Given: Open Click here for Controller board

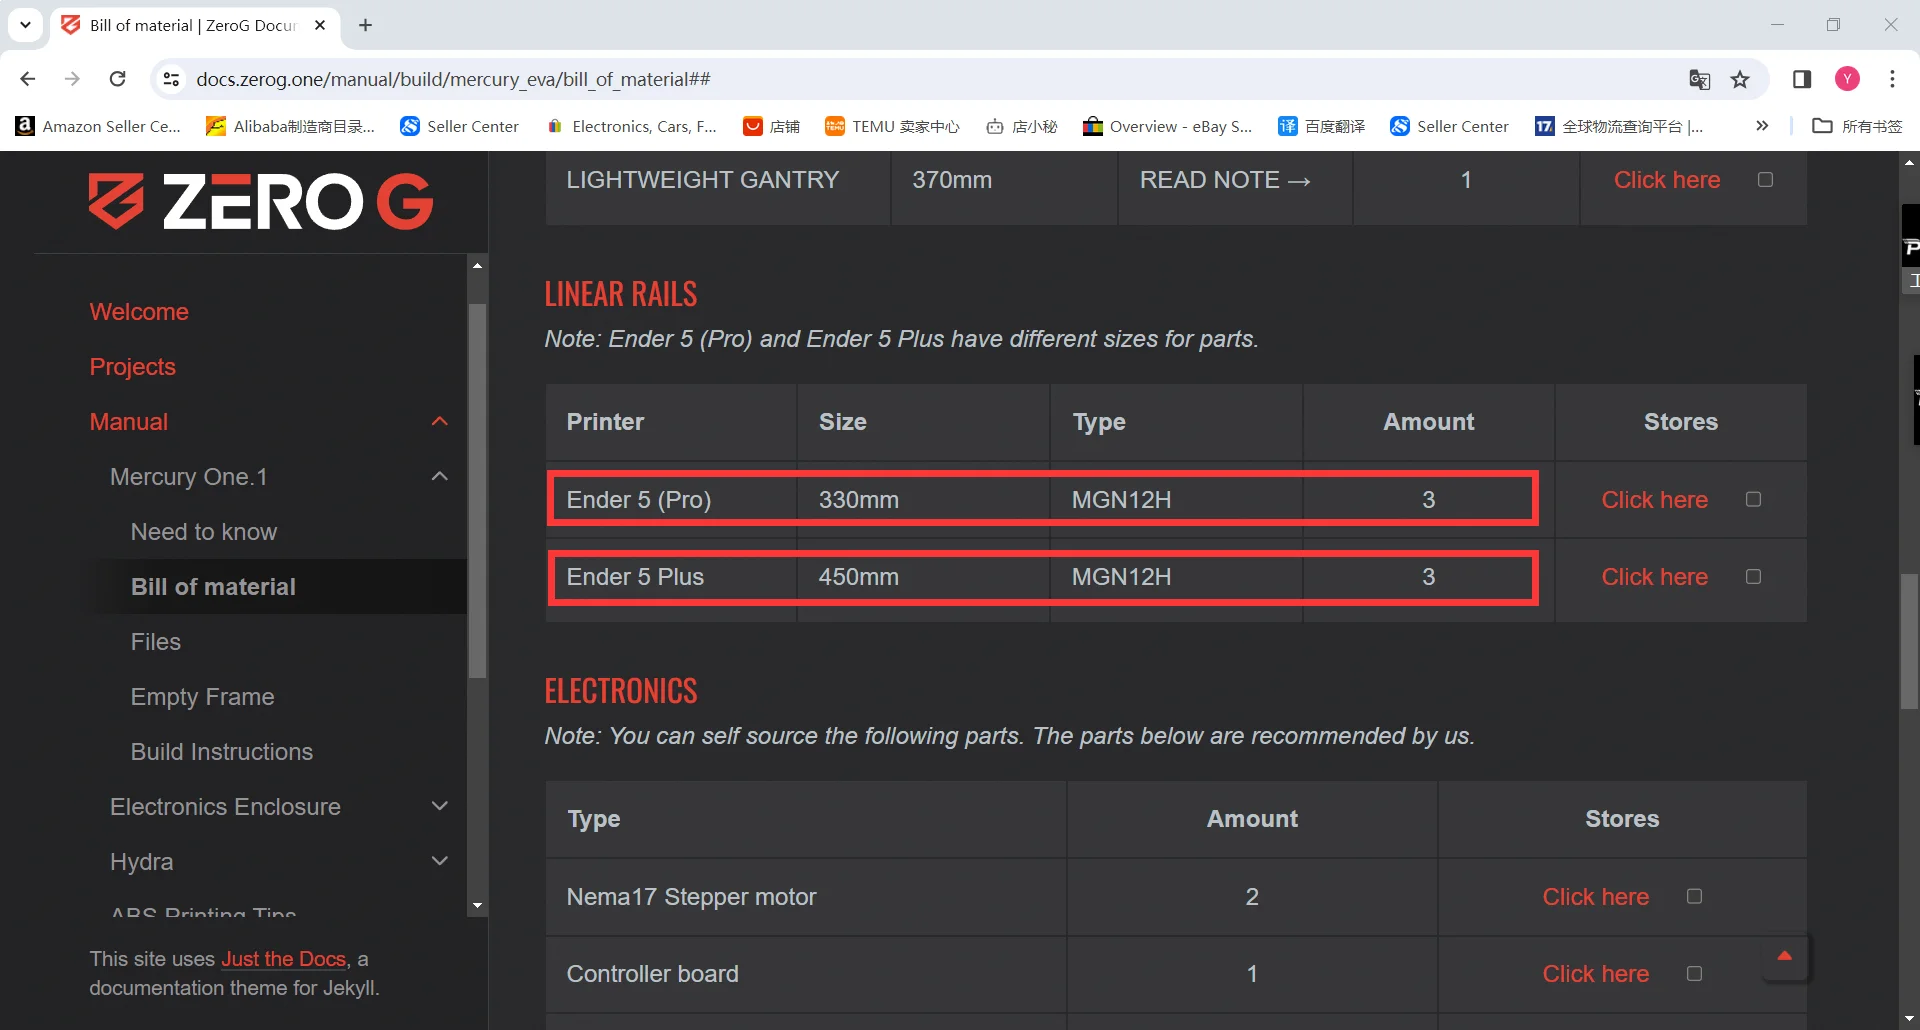Looking at the screenshot, I should coord(1596,974).
